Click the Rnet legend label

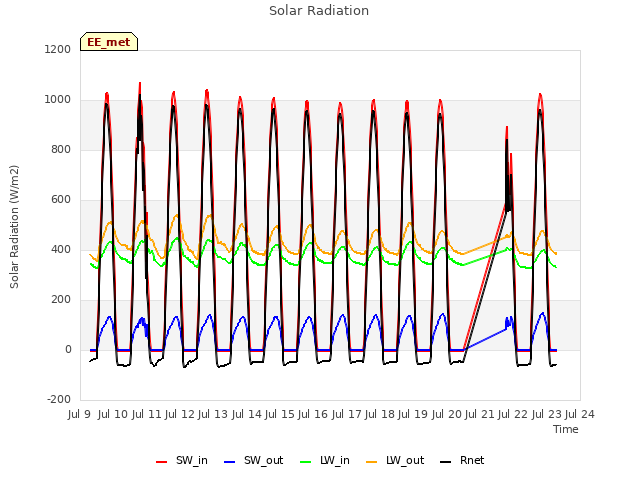[x=472, y=460]
